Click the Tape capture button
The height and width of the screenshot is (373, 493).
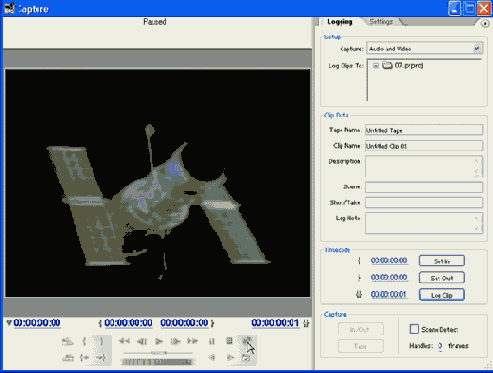point(361,346)
